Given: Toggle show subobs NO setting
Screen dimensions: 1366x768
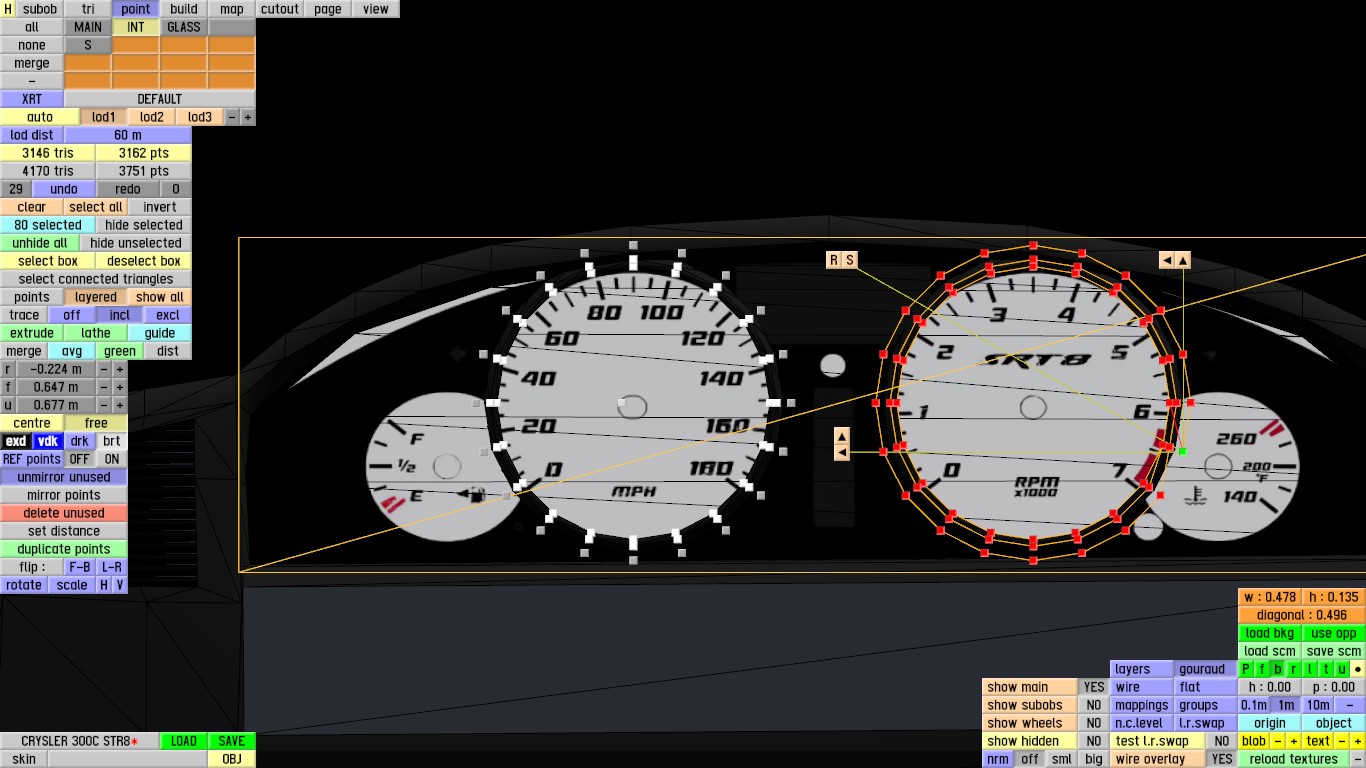Looking at the screenshot, I should (1094, 705).
